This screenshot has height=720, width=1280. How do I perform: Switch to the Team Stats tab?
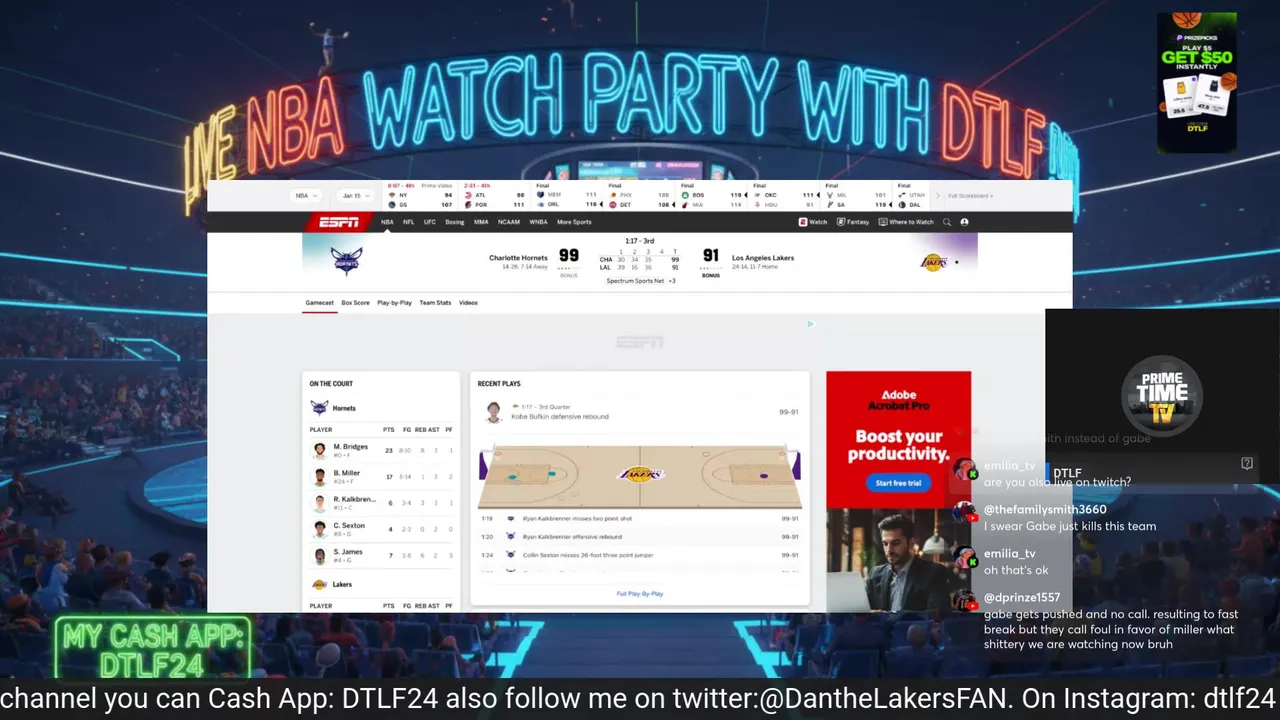click(x=435, y=303)
